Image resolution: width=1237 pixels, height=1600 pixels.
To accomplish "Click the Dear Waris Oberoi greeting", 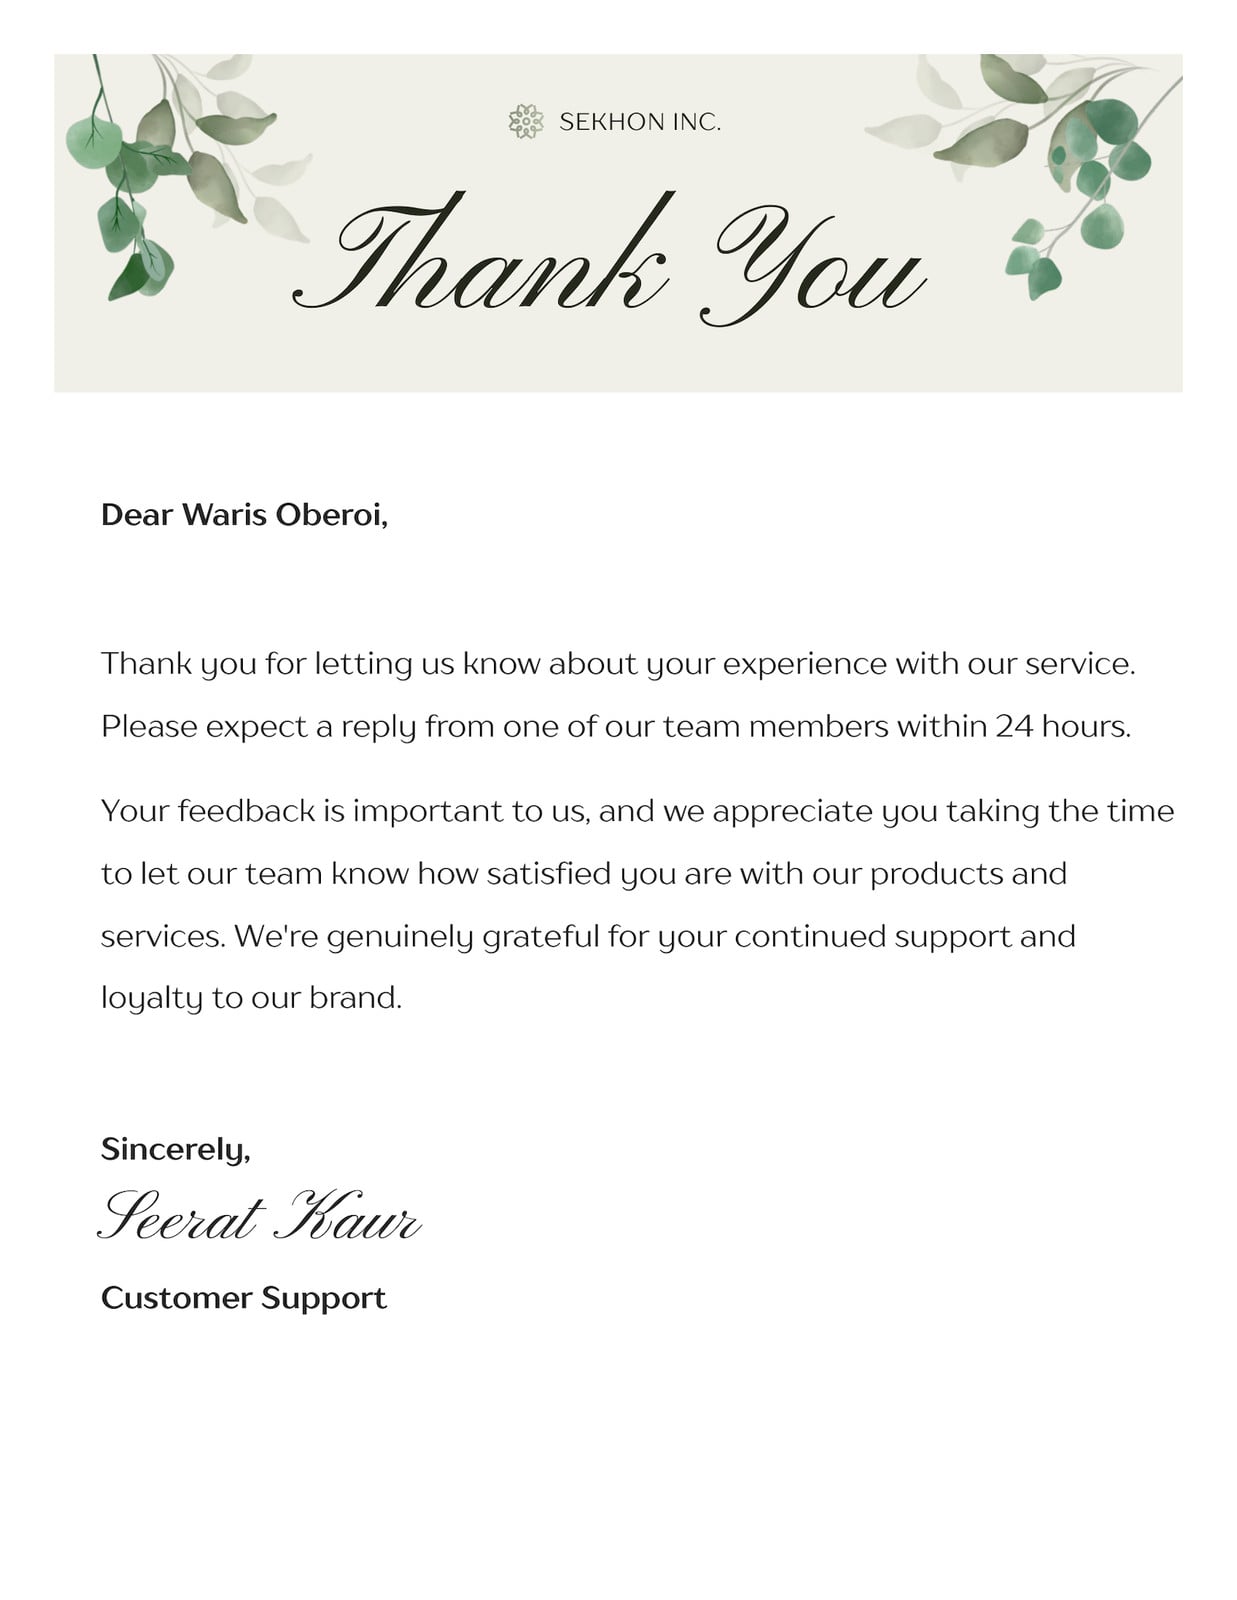I will pyautogui.click(x=244, y=514).
